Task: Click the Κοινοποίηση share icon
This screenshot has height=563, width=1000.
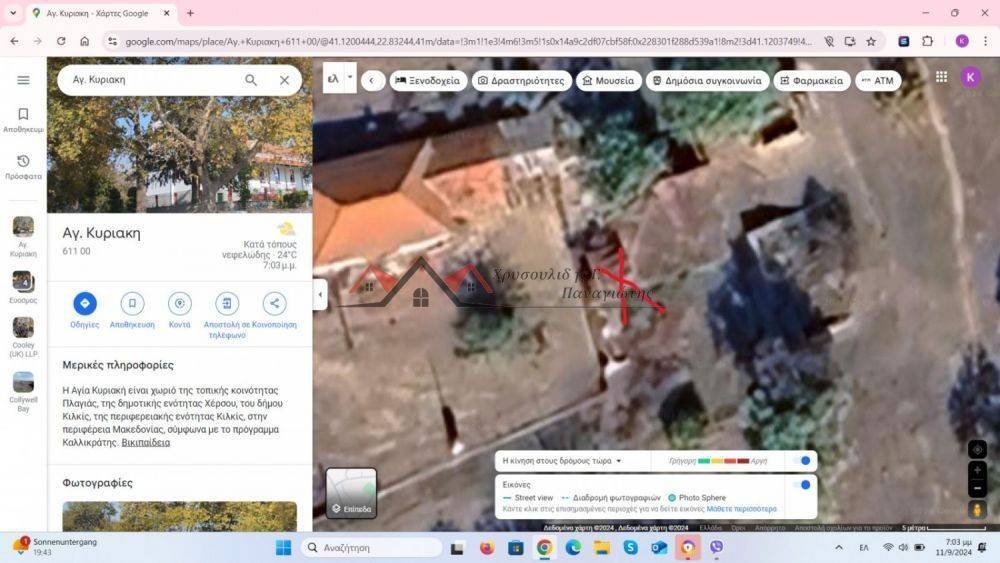Action: coord(274,304)
